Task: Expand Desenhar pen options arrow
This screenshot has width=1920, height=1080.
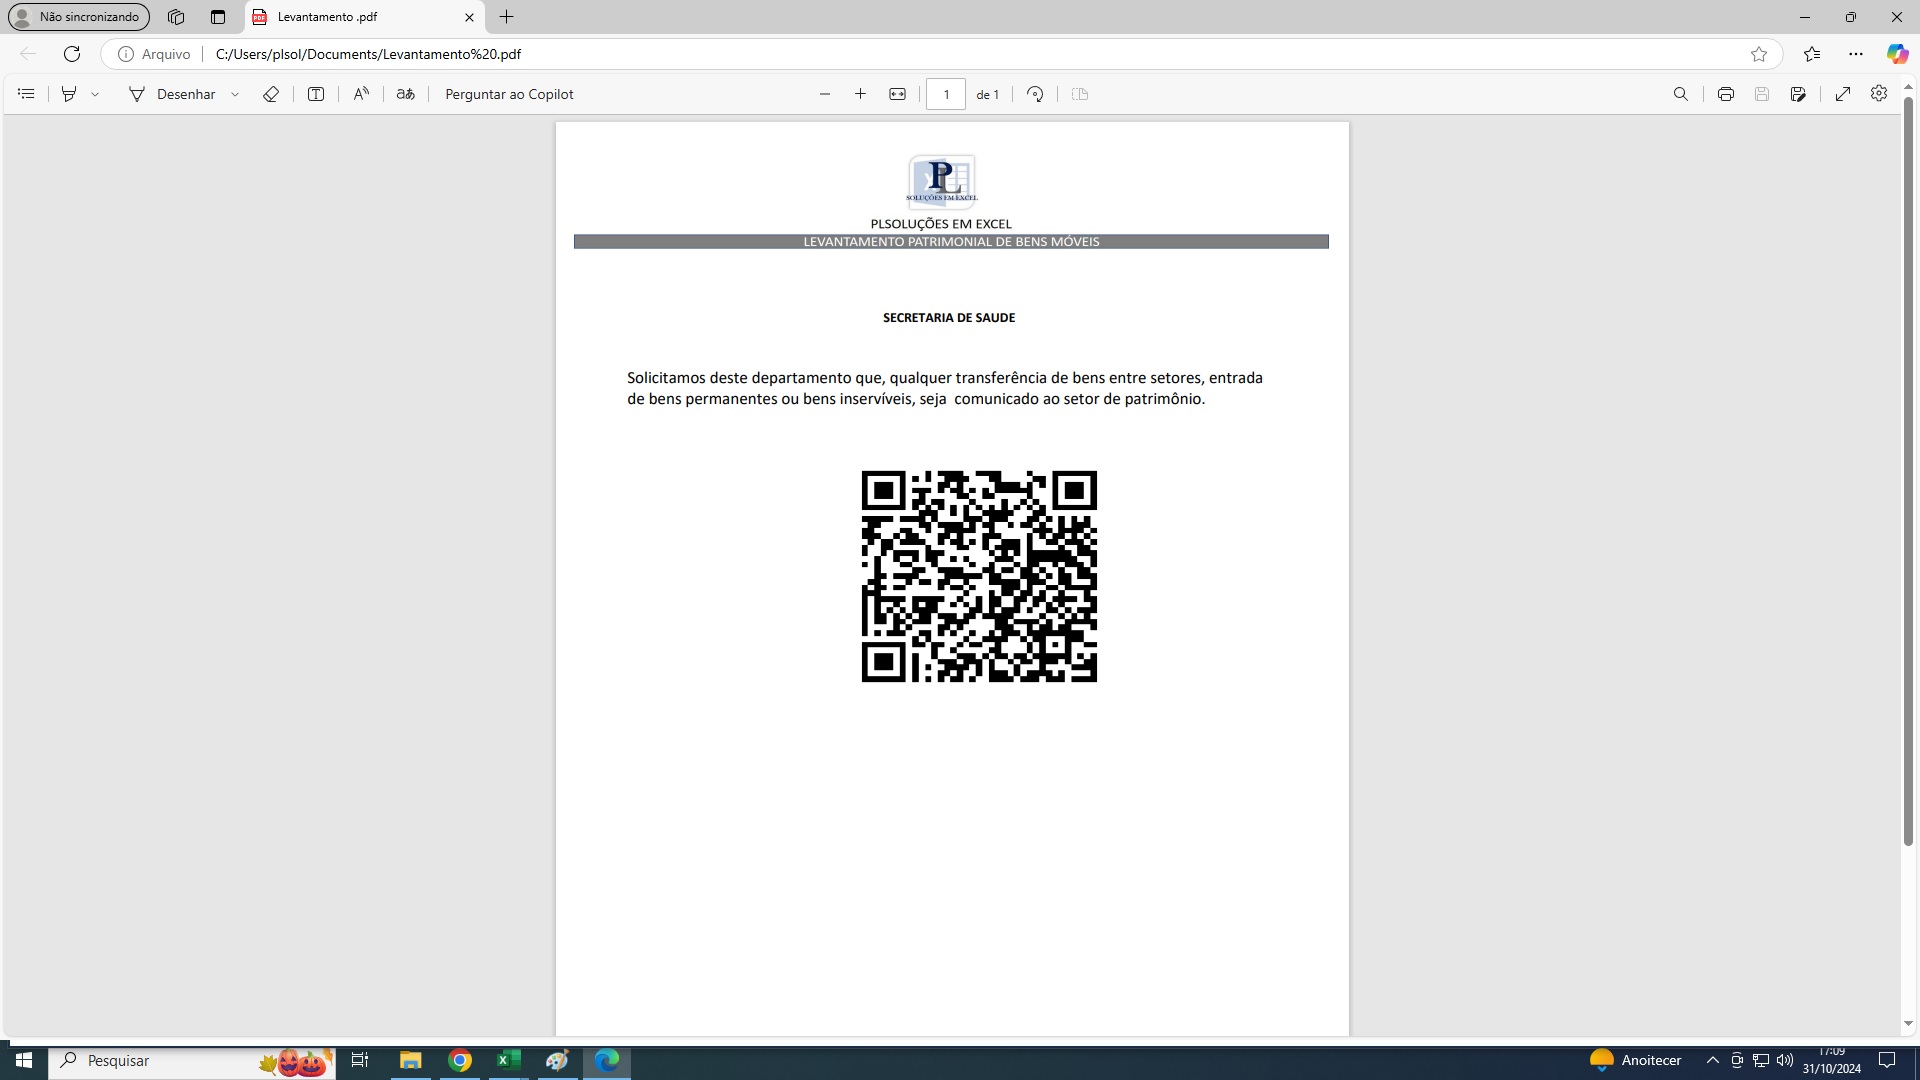Action: point(235,94)
